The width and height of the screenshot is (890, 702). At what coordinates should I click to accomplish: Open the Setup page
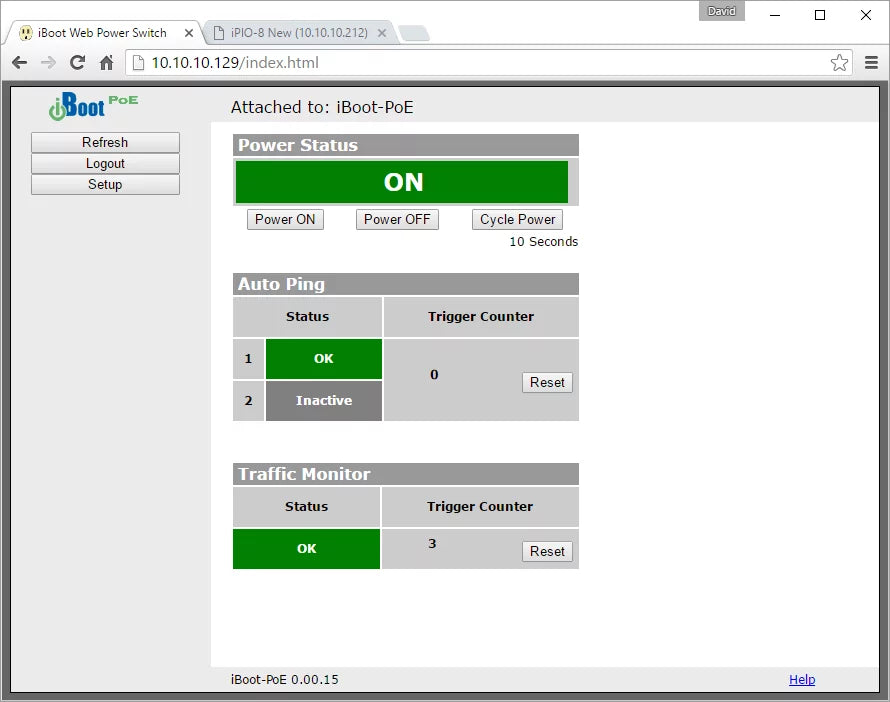pyautogui.click(x=105, y=184)
